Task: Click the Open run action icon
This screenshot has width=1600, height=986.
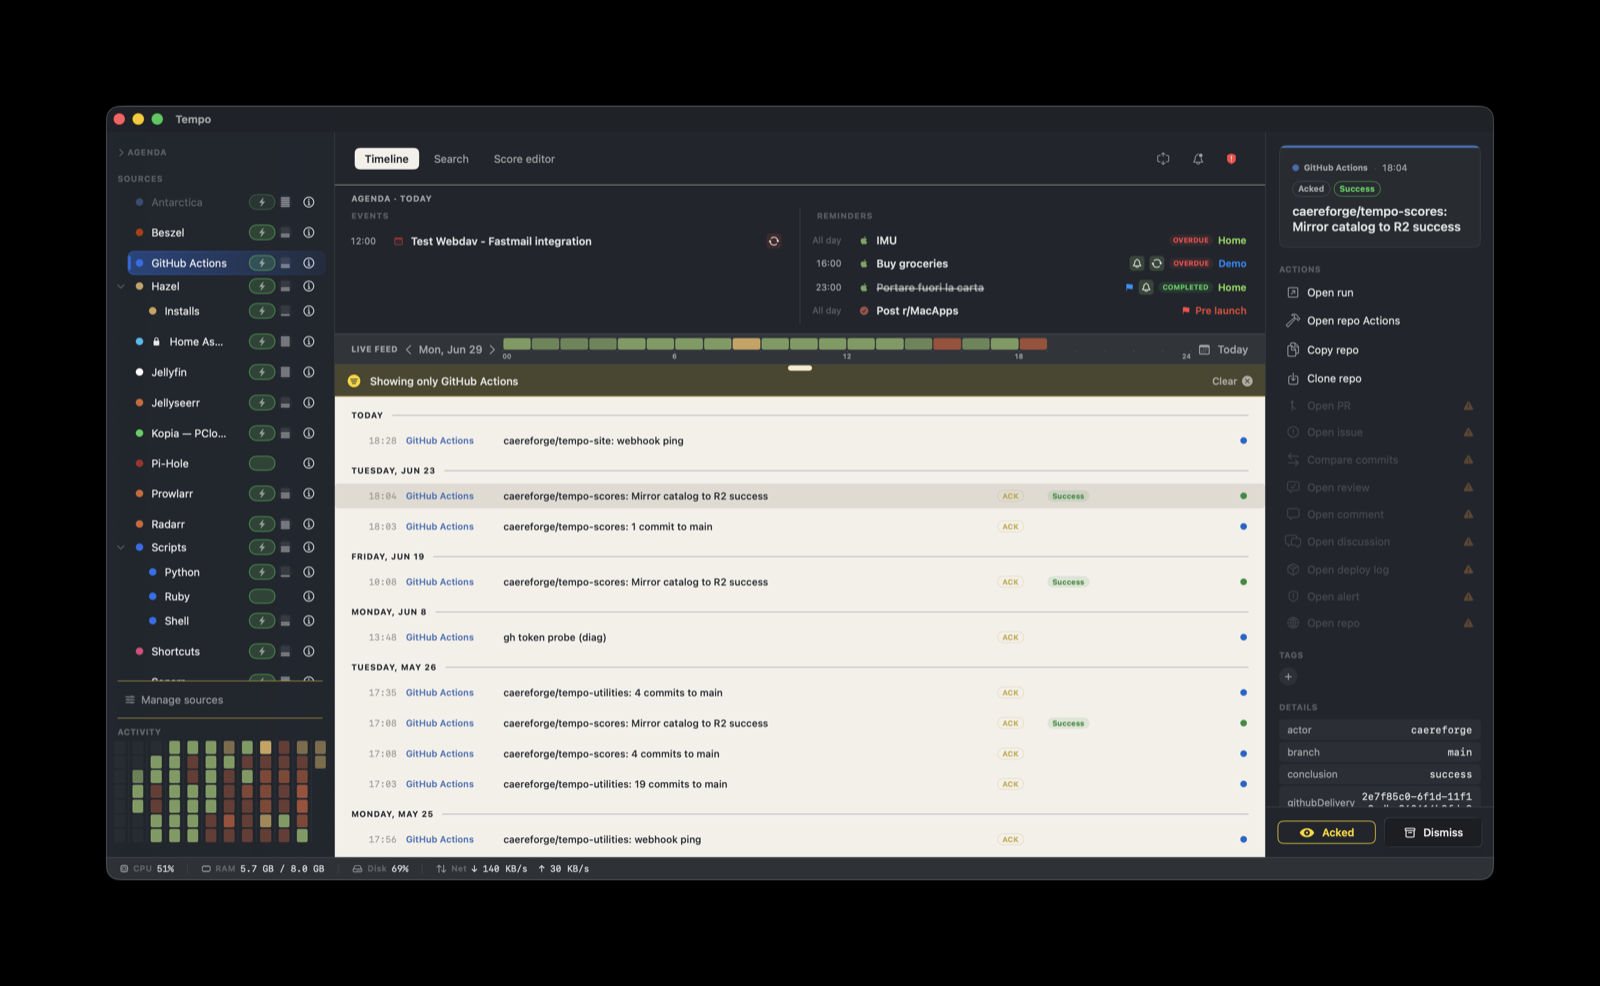Action: (1293, 292)
